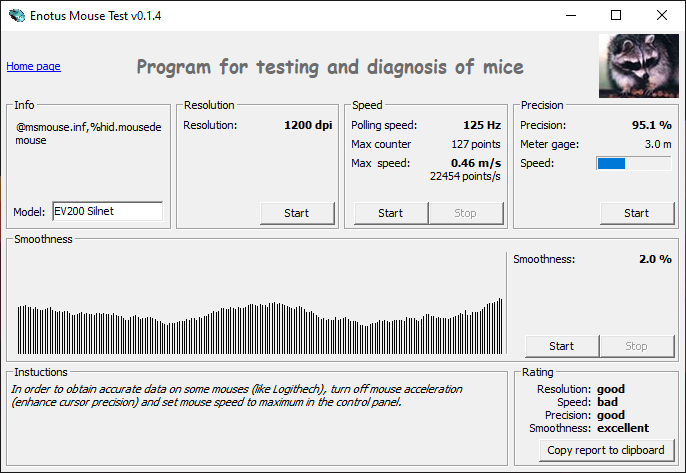Open the Home page link

pos(33,66)
